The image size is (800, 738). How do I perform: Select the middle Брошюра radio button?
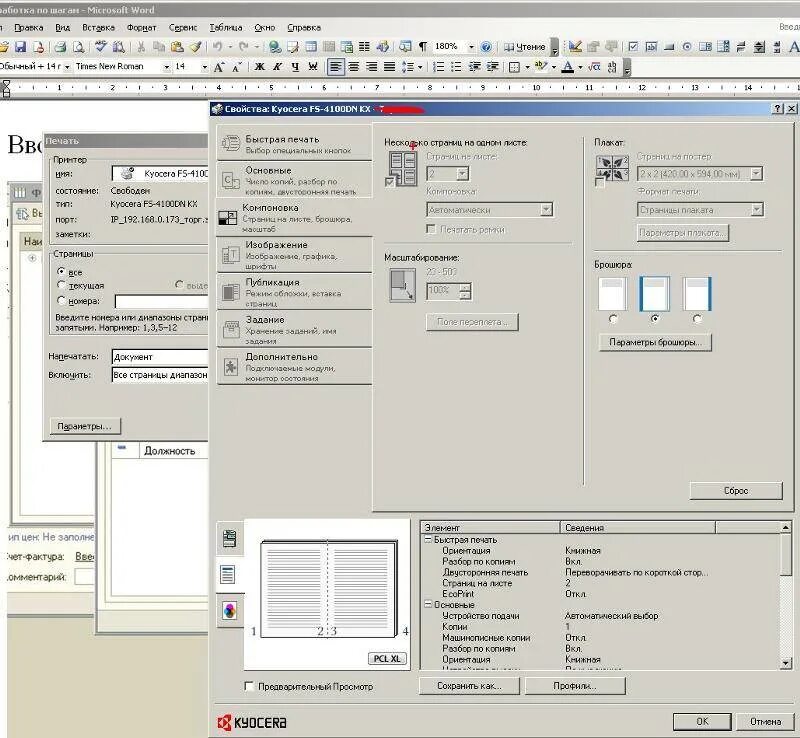(655, 319)
